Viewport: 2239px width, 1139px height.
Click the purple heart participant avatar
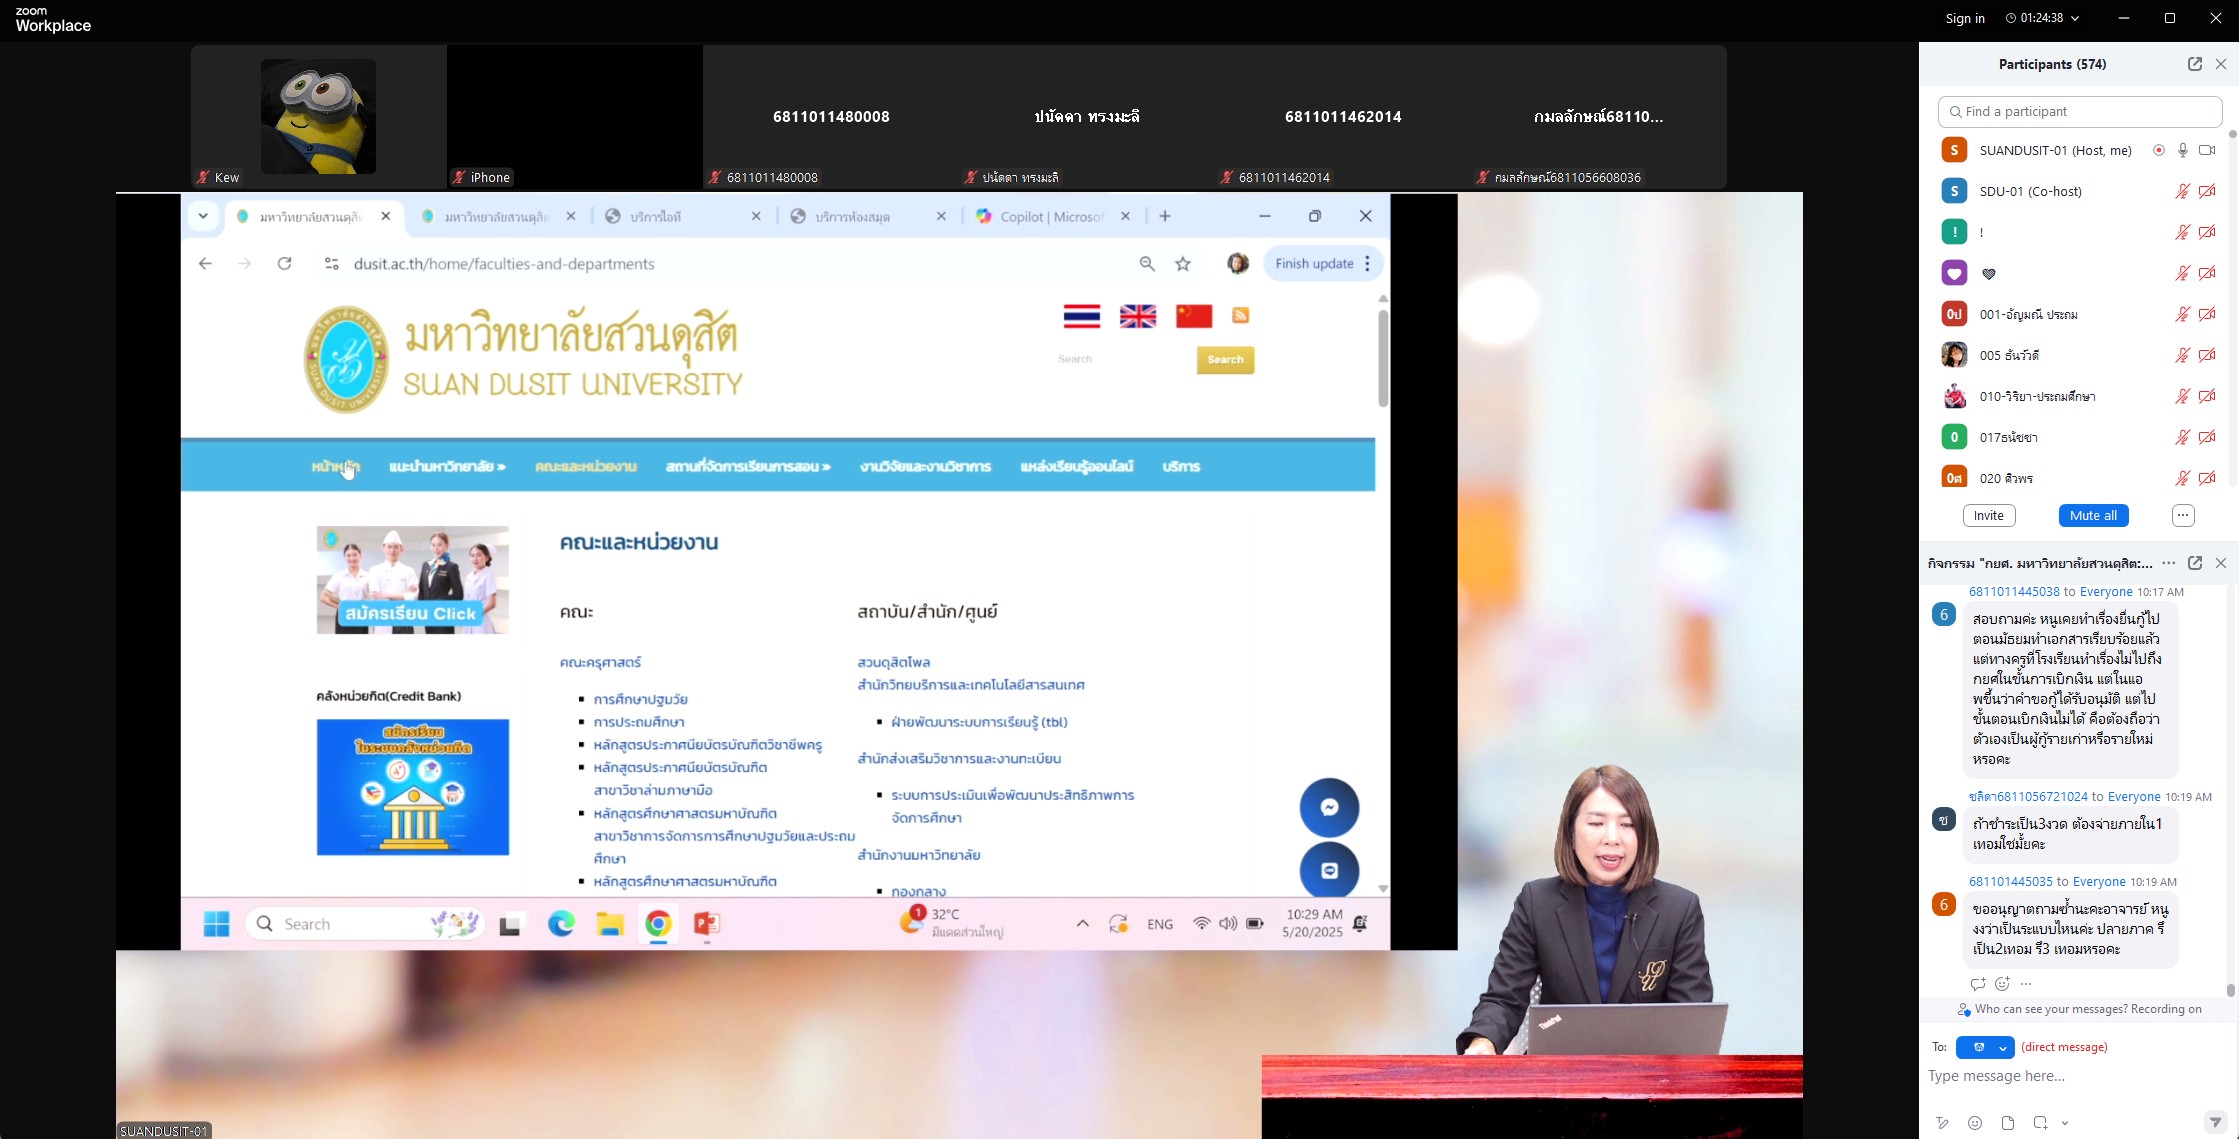click(1954, 273)
